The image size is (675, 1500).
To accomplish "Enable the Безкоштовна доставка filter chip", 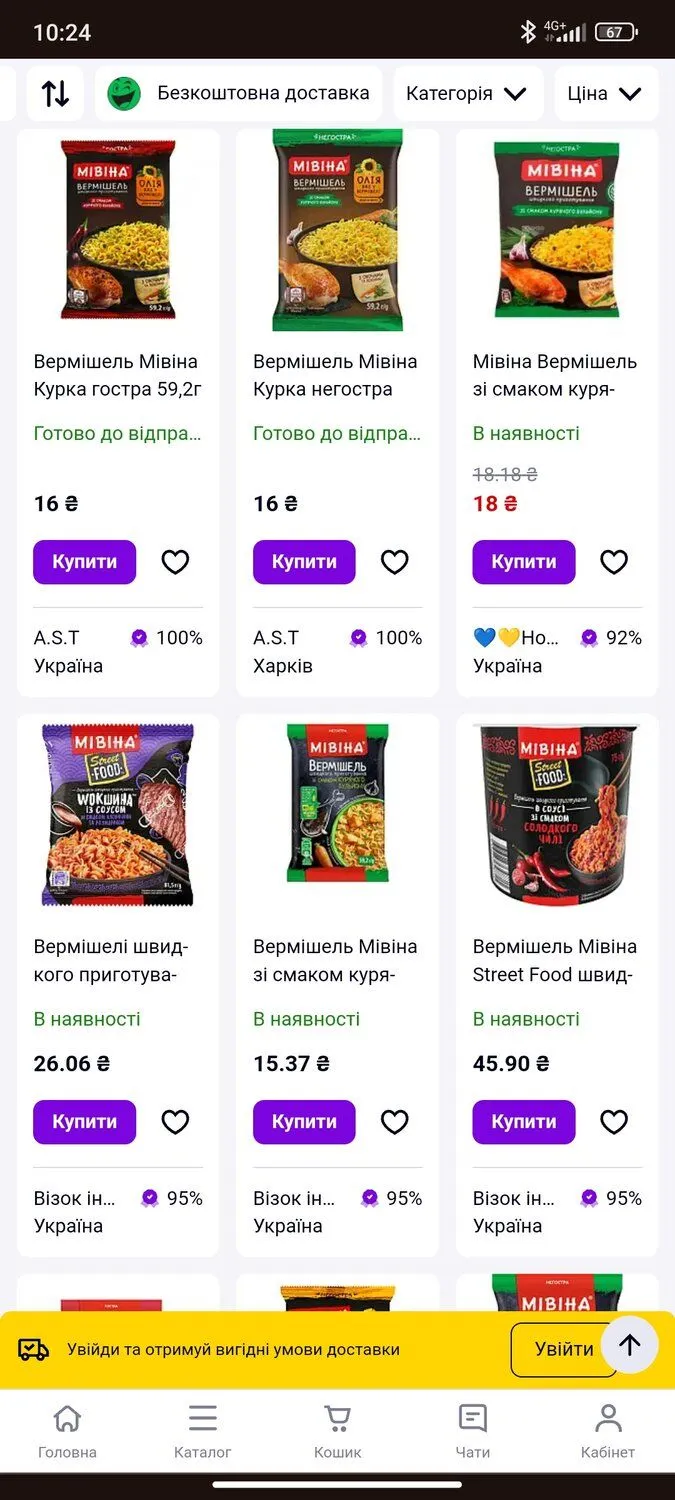I will 240,94.
